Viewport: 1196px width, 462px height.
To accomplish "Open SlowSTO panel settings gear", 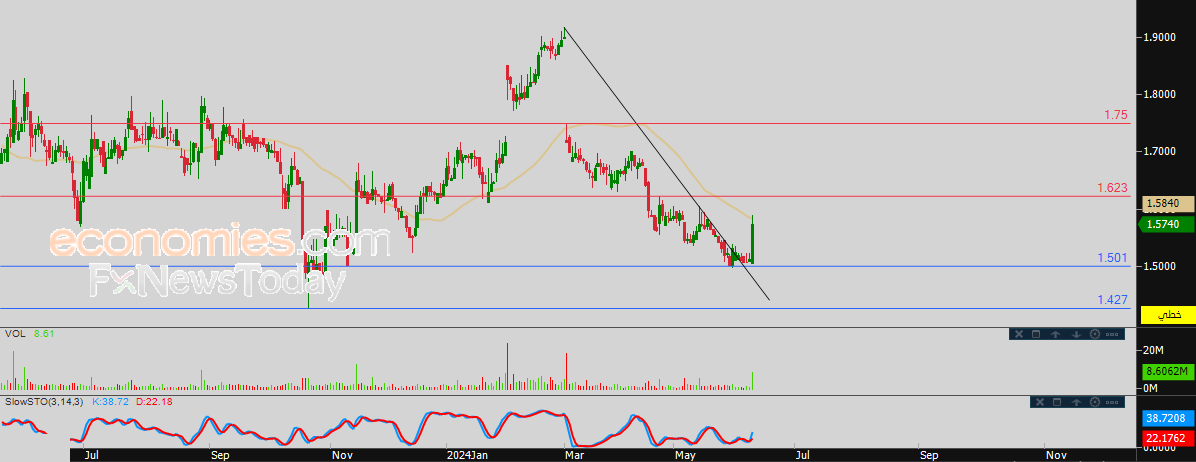I will click(1095, 402).
